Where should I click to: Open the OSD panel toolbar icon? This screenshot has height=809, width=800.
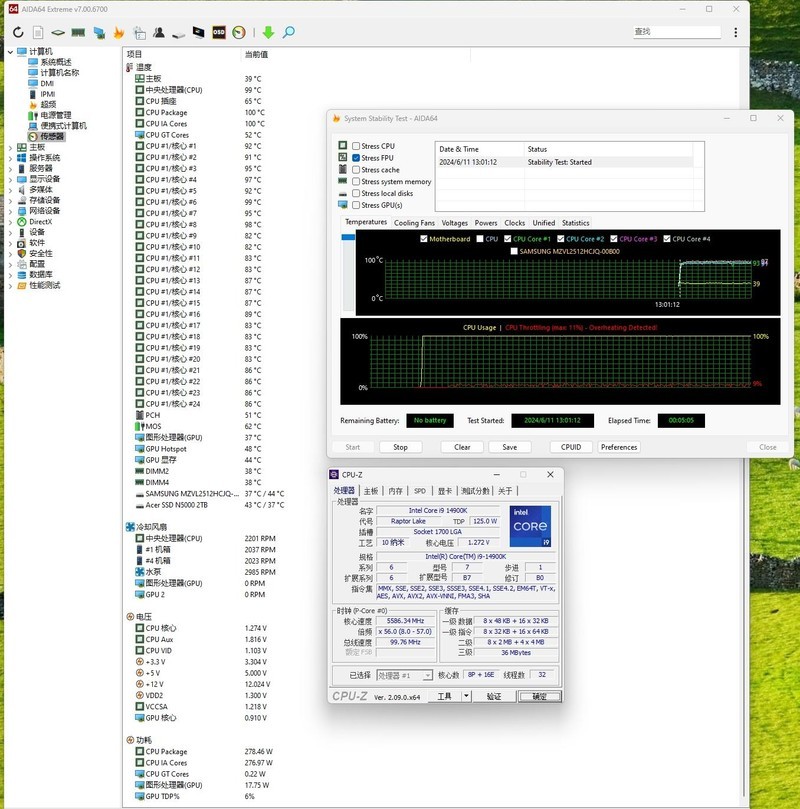tap(218, 33)
